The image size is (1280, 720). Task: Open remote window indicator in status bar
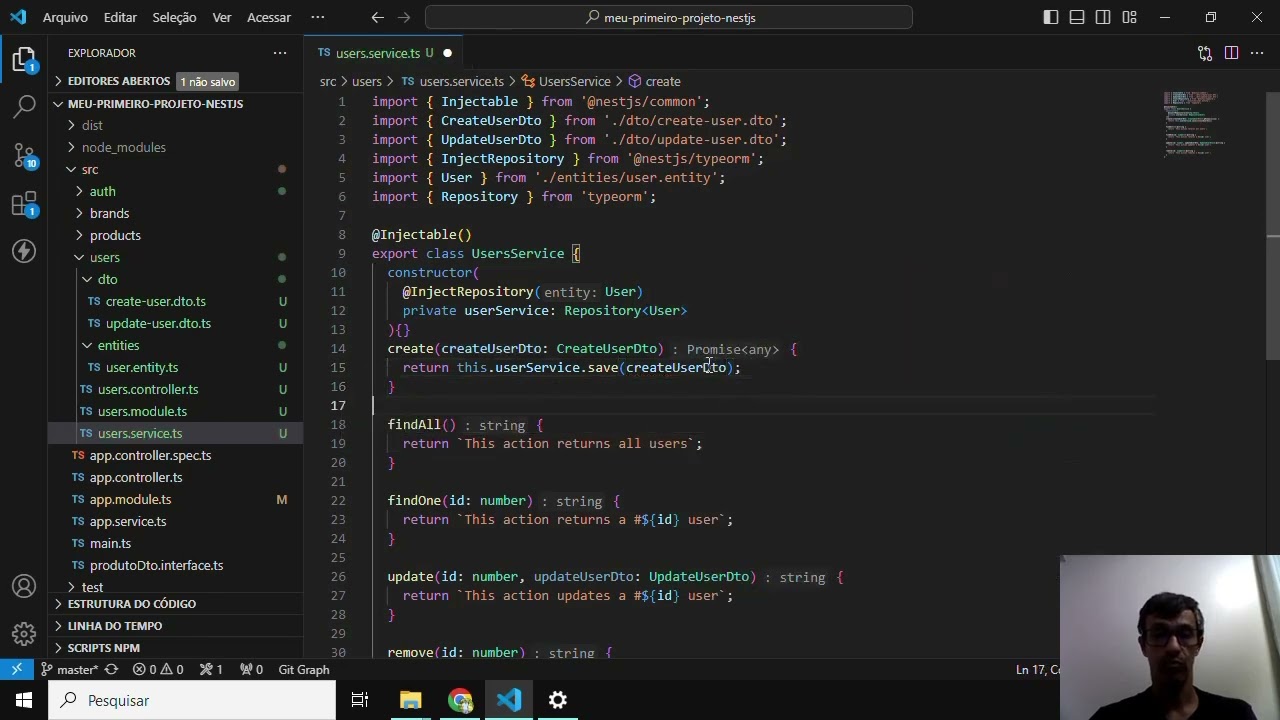[x=17, y=669]
